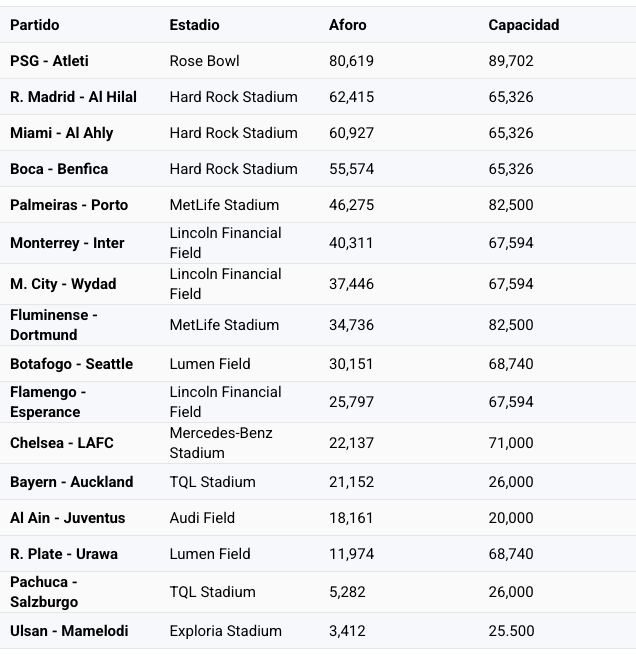Select the R. Plate - Urawa match
The height and width of the screenshot is (654, 636).
(x=64, y=554)
